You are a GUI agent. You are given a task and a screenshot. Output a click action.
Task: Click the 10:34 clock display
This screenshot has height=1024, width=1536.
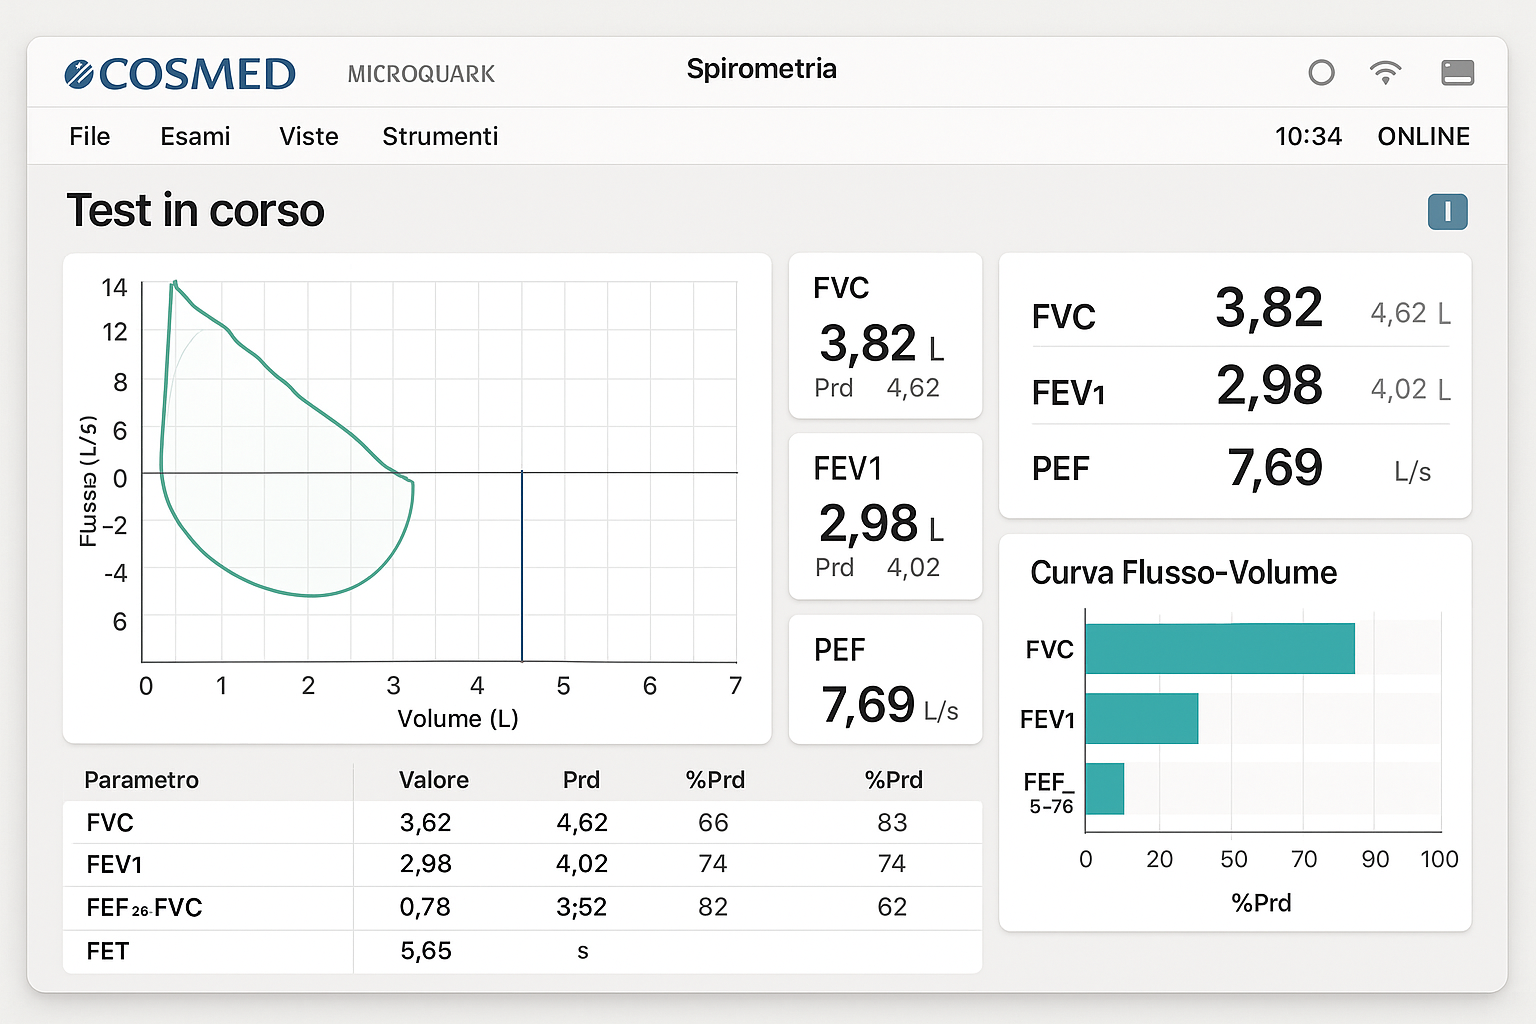(x=1308, y=137)
